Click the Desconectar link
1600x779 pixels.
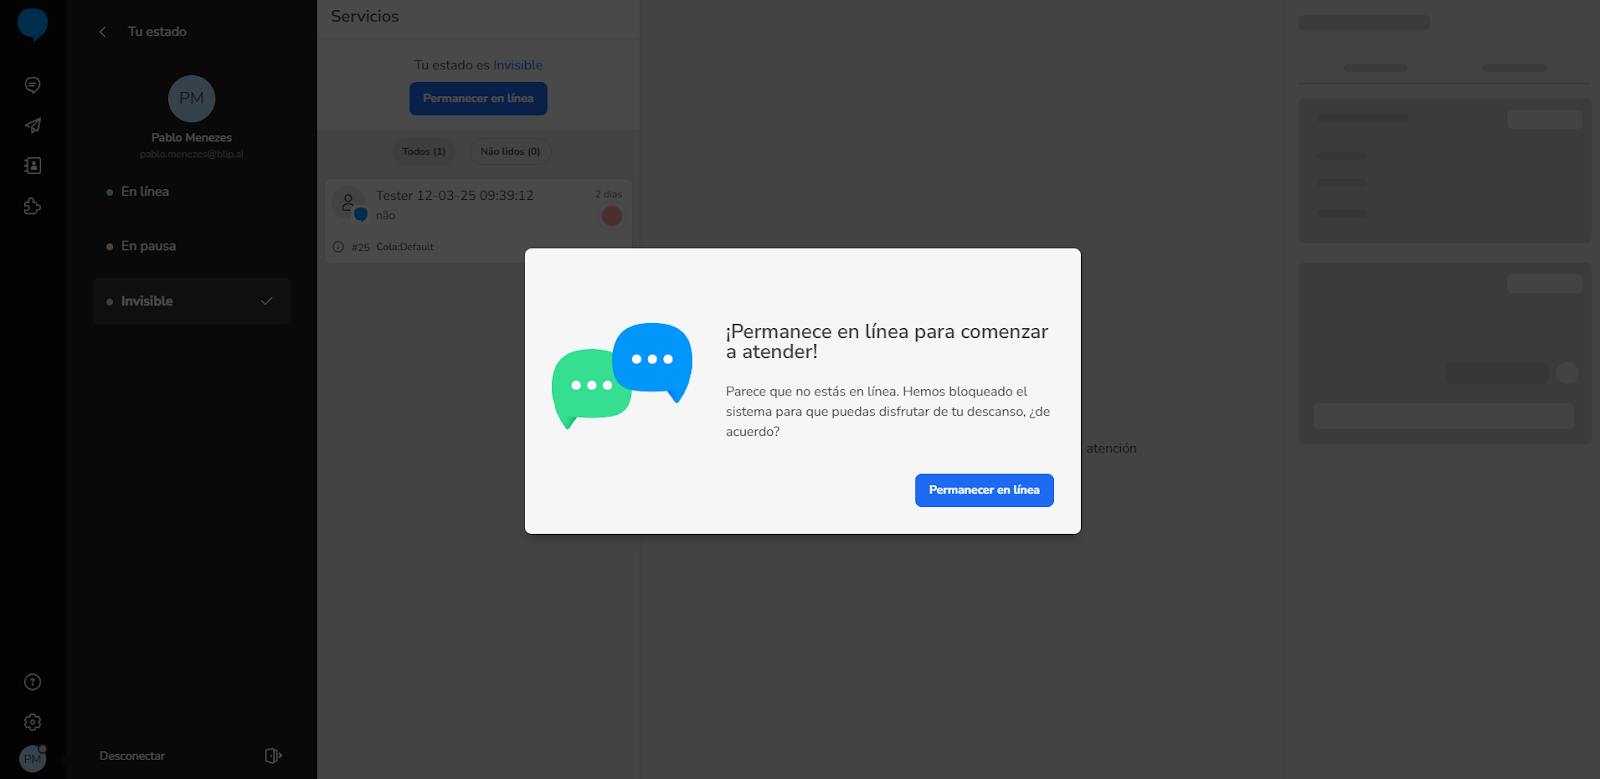(x=132, y=756)
